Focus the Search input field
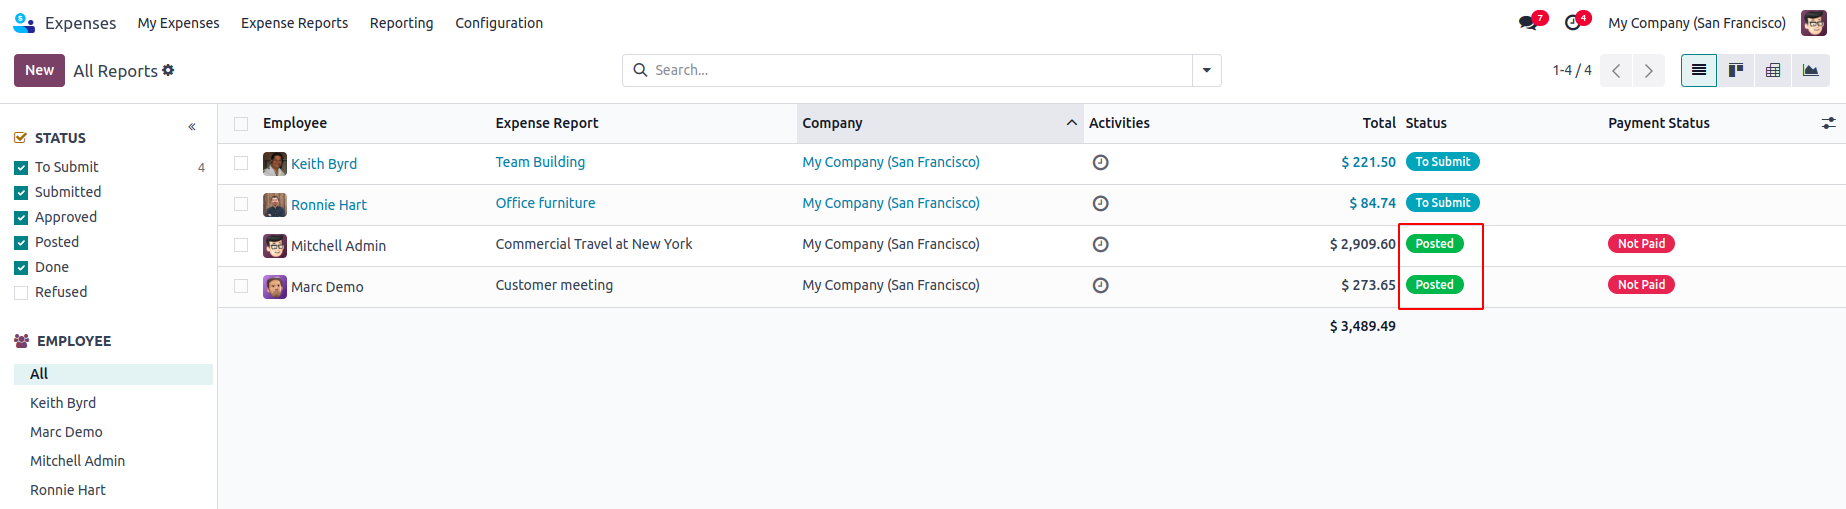This screenshot has width=1846, height=509. [x=920, y=70]
